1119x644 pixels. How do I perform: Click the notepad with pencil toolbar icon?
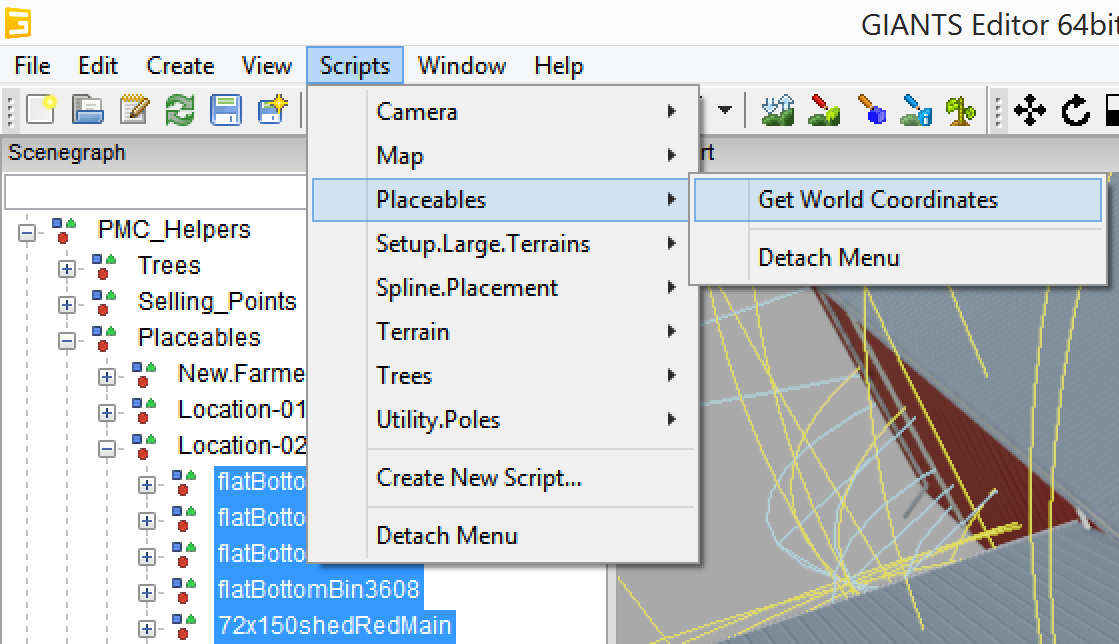(134, 110)
